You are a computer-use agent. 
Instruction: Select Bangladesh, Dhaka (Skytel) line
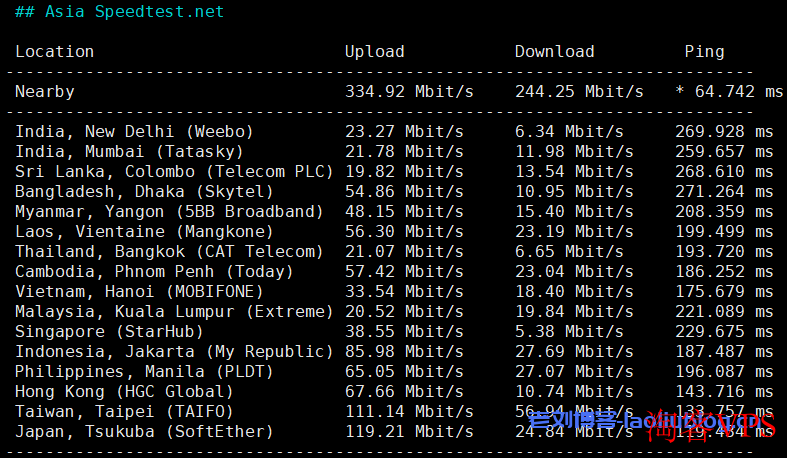[394, 192]
